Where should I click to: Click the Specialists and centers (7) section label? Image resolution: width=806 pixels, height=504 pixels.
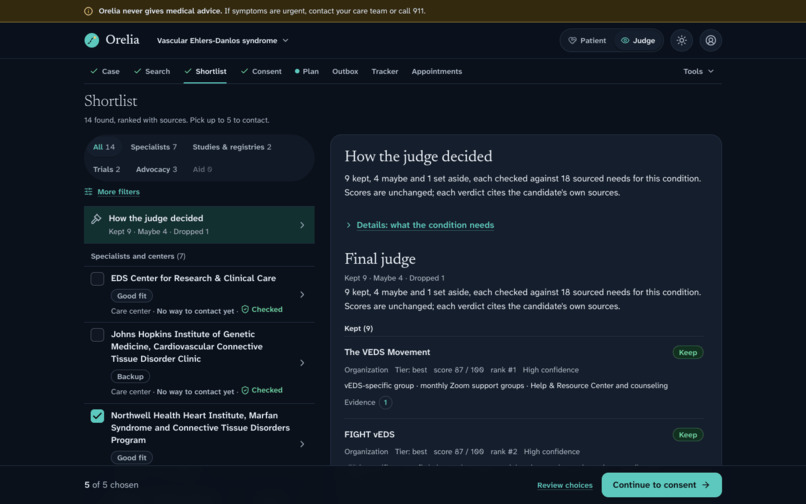[138, 256]
